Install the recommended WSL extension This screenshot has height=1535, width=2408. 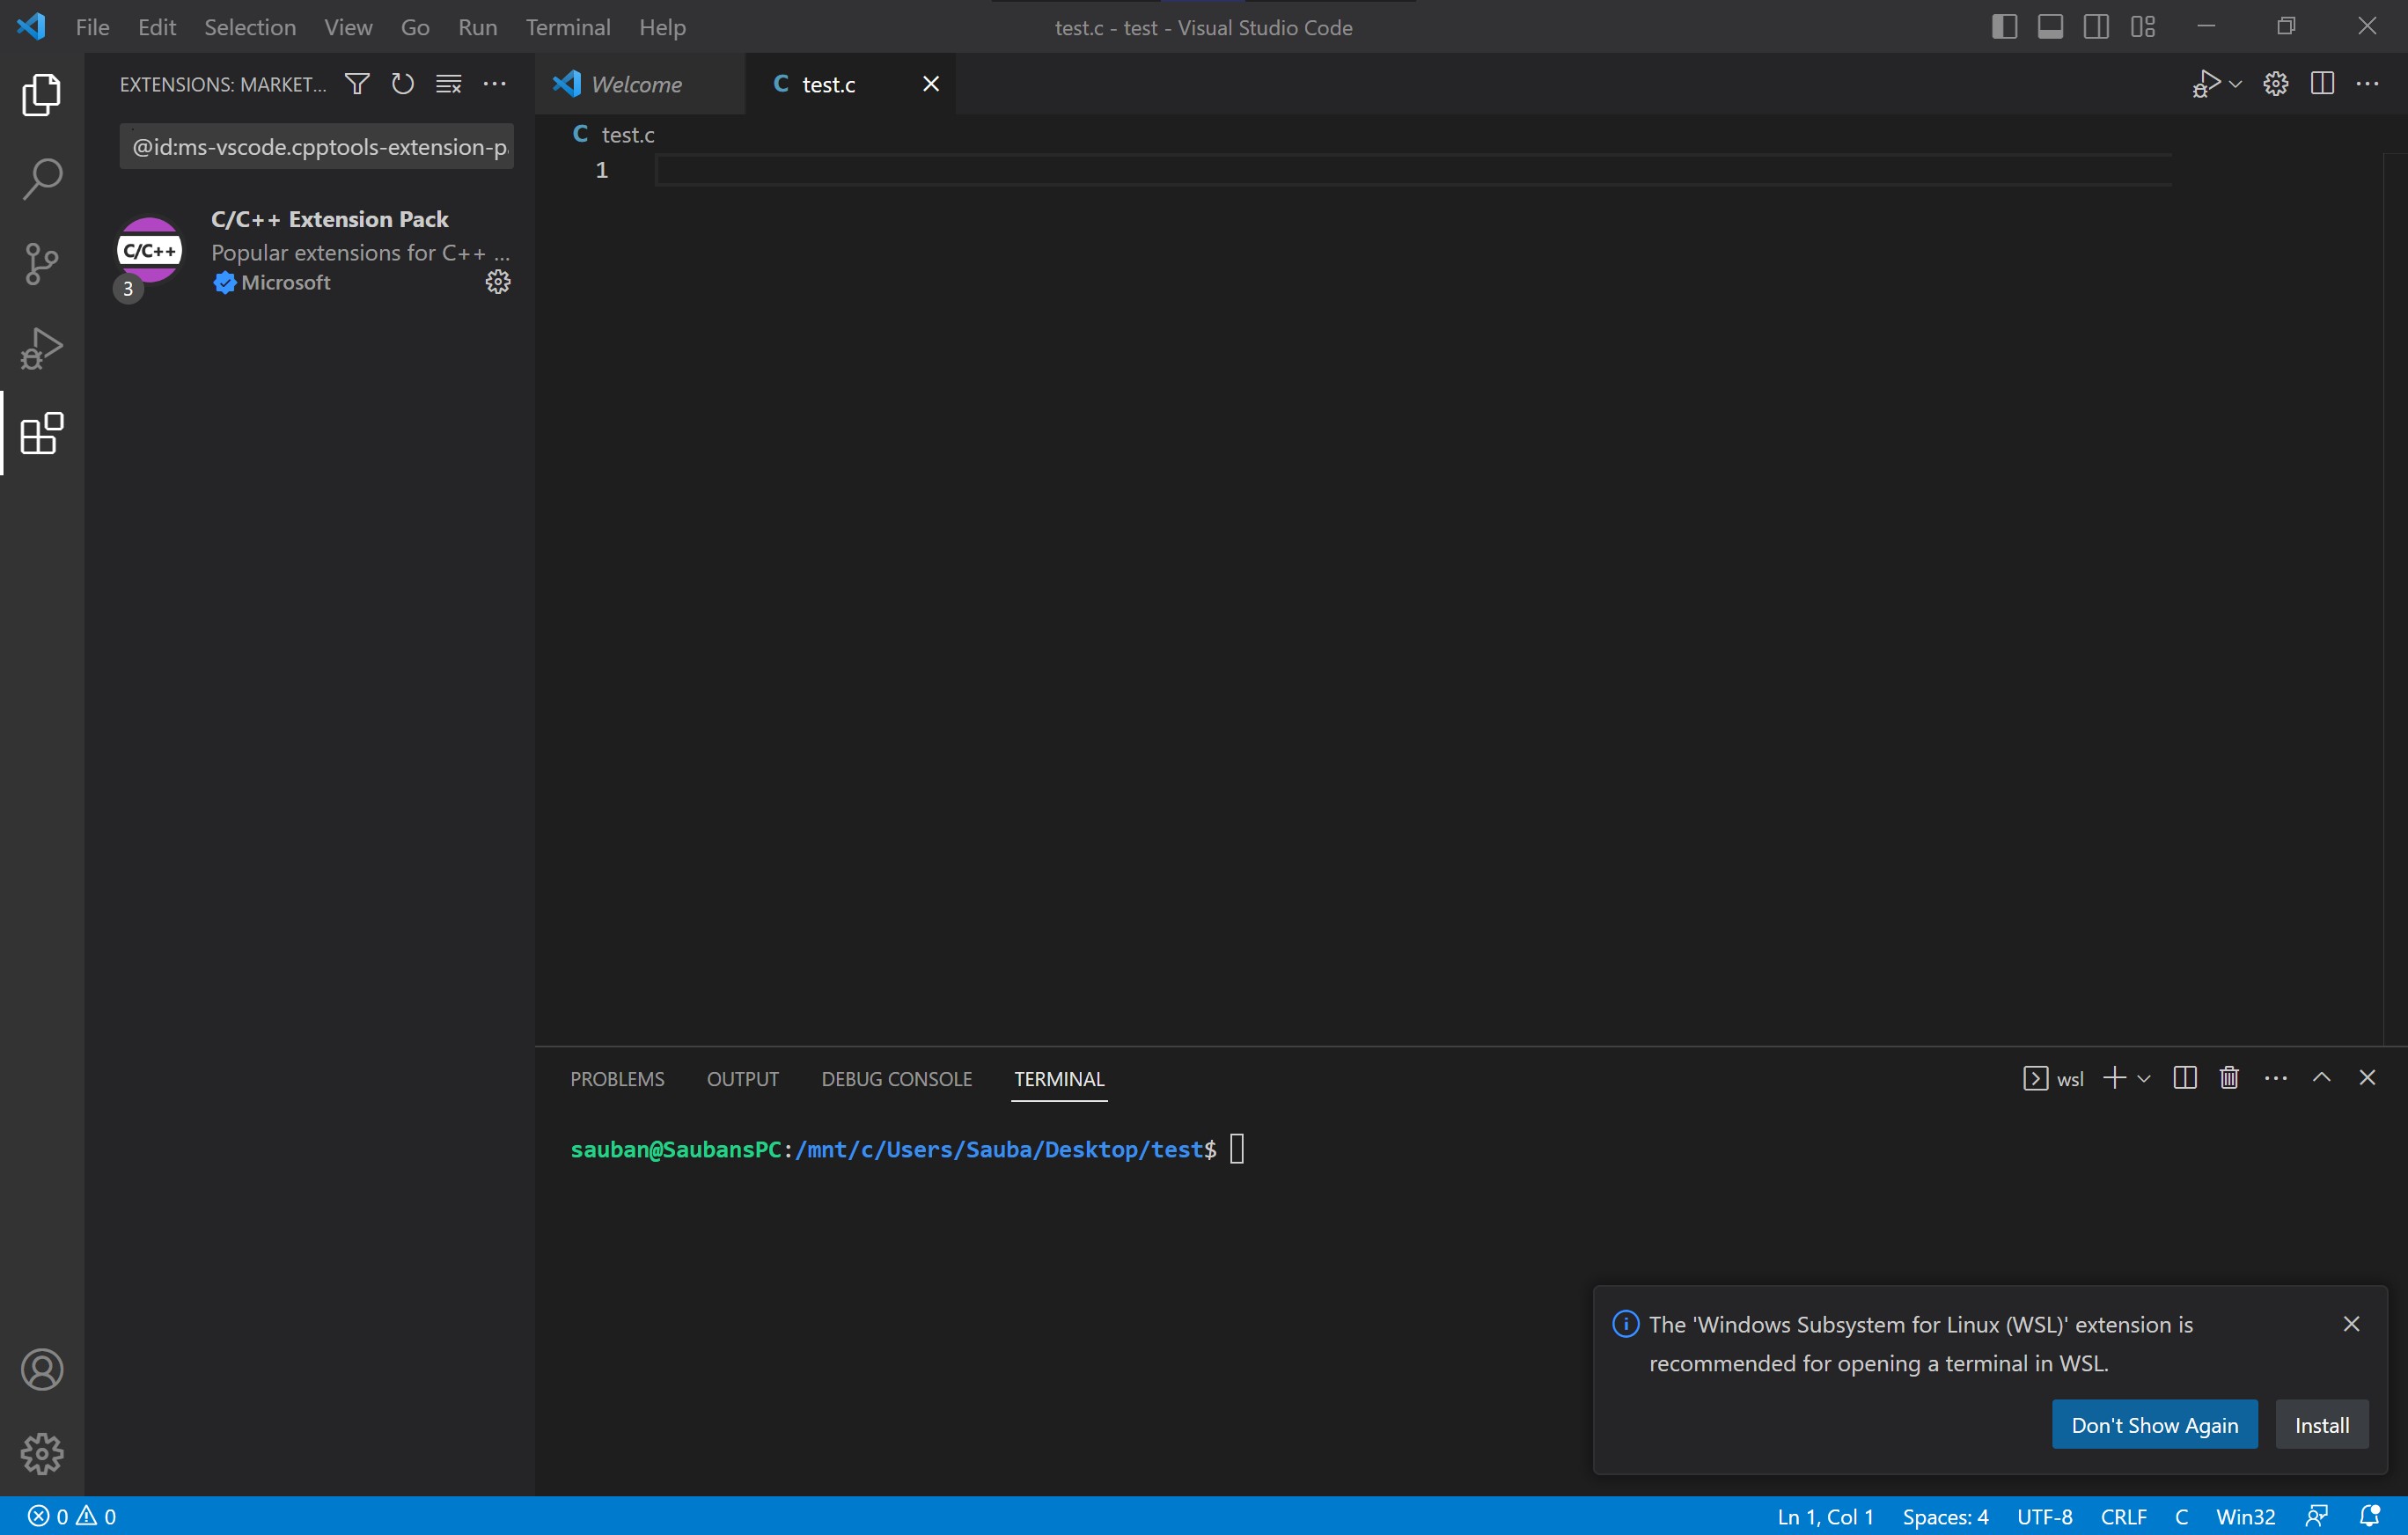coord(2321,1425)
